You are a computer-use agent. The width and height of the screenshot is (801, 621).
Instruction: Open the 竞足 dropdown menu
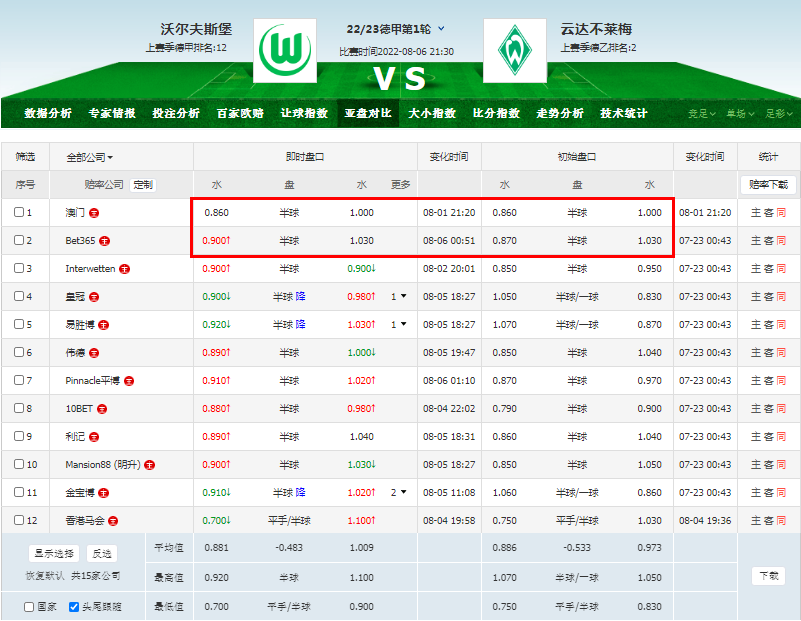point(701,113)
